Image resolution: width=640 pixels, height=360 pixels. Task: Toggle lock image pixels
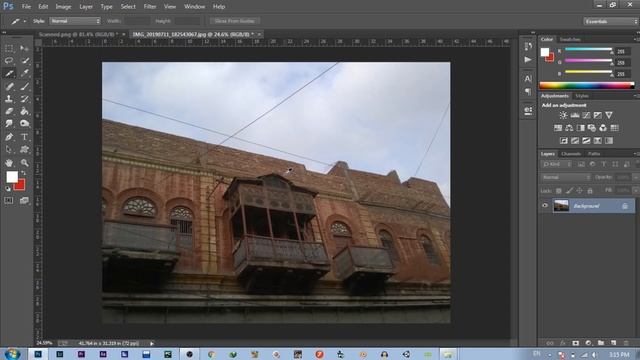pos(569,191)
